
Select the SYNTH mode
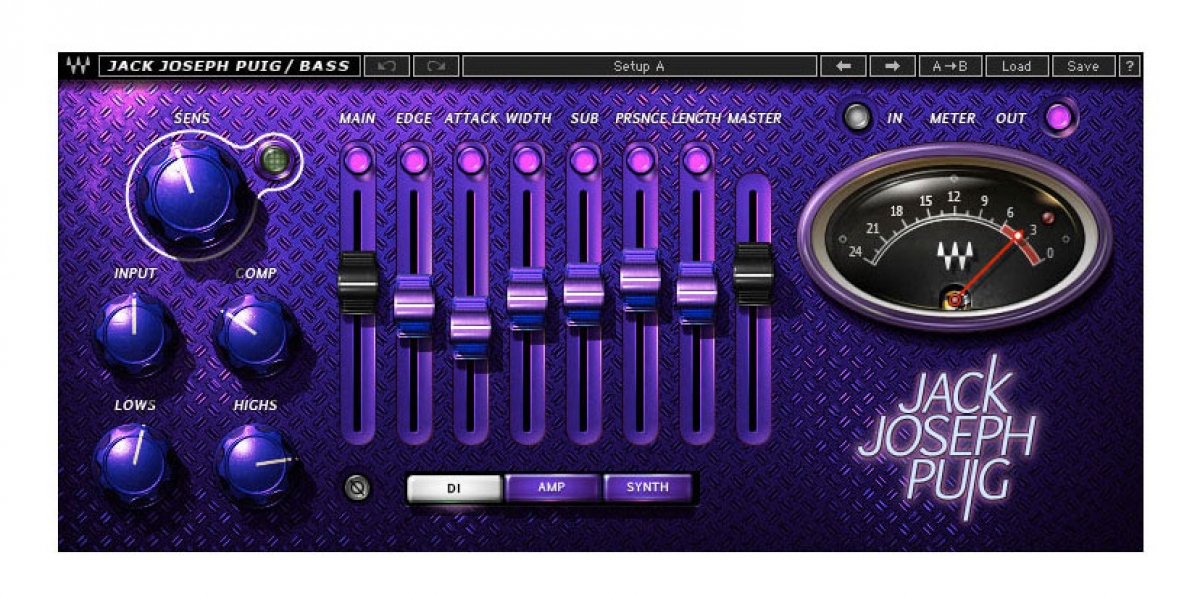648,488
